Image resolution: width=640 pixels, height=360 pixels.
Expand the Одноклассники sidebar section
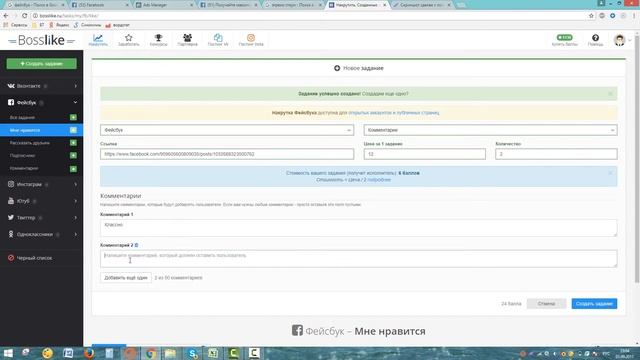click(x=41, y=234)
